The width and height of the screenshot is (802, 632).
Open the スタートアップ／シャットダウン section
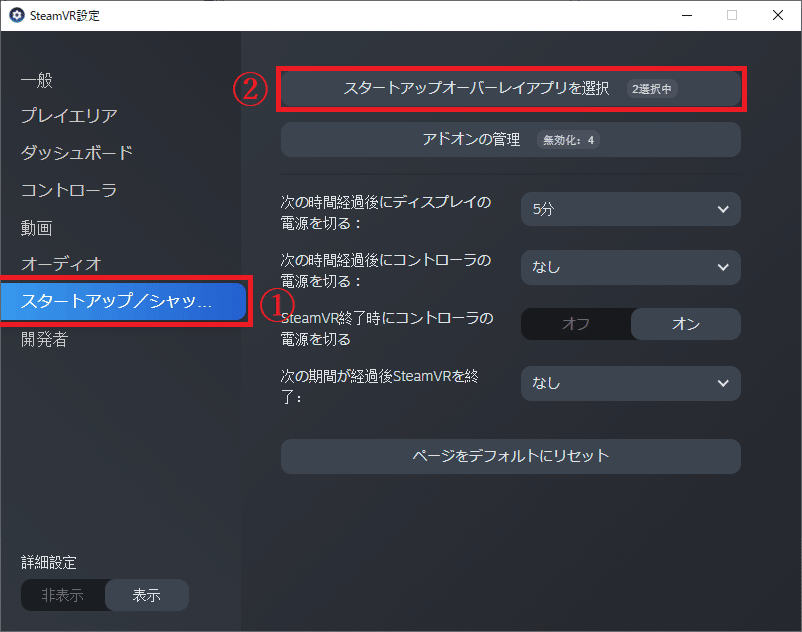120,301
